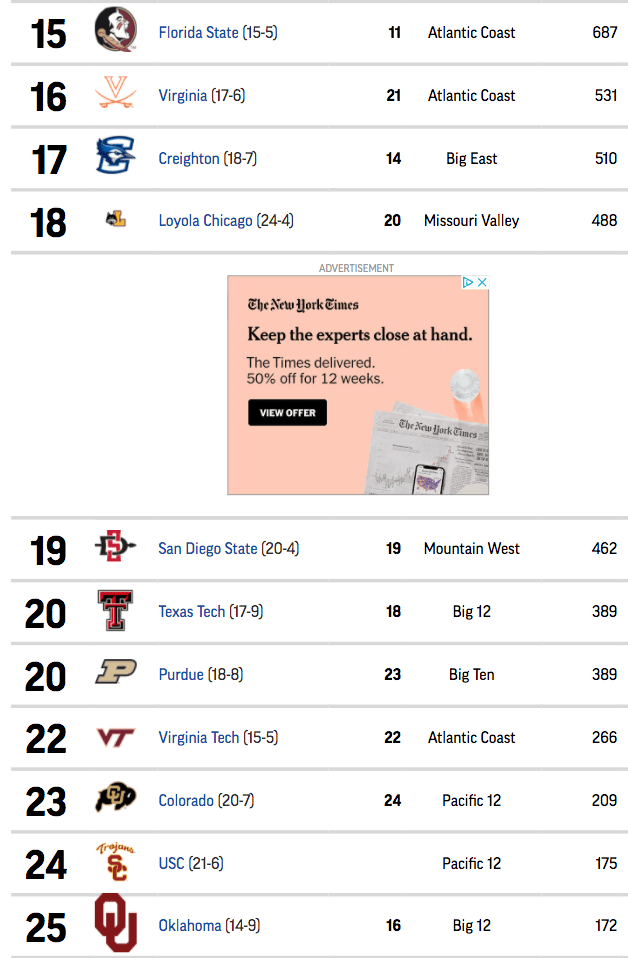This screenshot has height=958, width=628.
Task: Open the Loyola Chicago team link
Action: click(205, 221)
